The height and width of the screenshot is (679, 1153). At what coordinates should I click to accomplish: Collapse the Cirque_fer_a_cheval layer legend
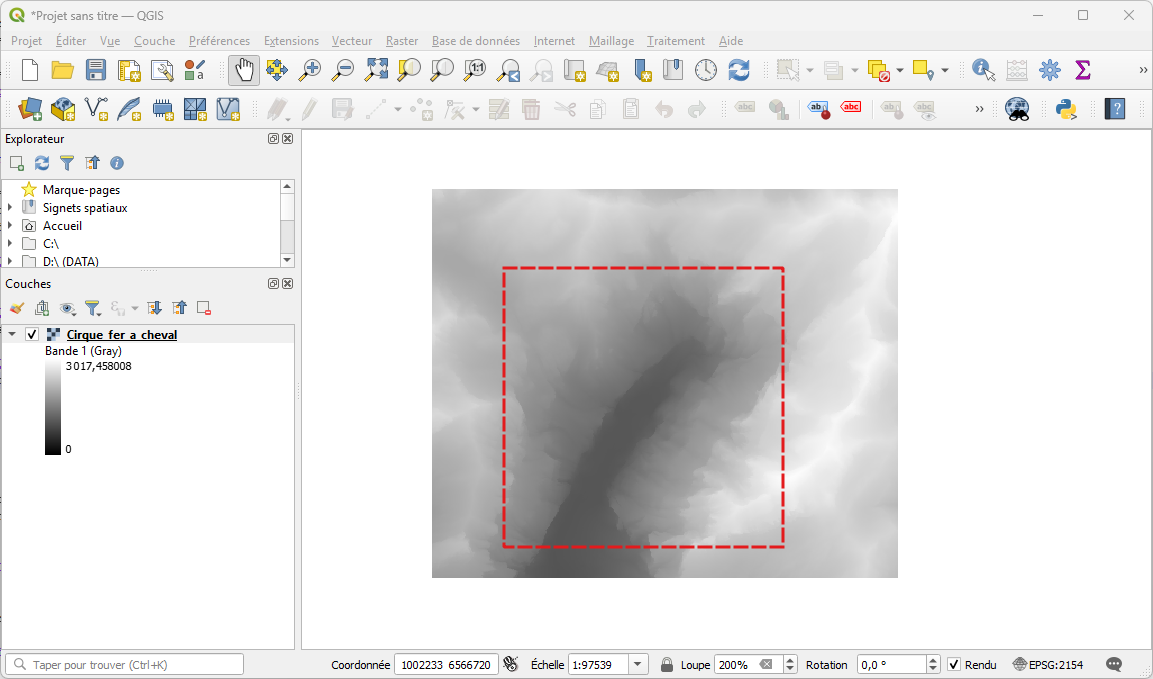[12, 335]
